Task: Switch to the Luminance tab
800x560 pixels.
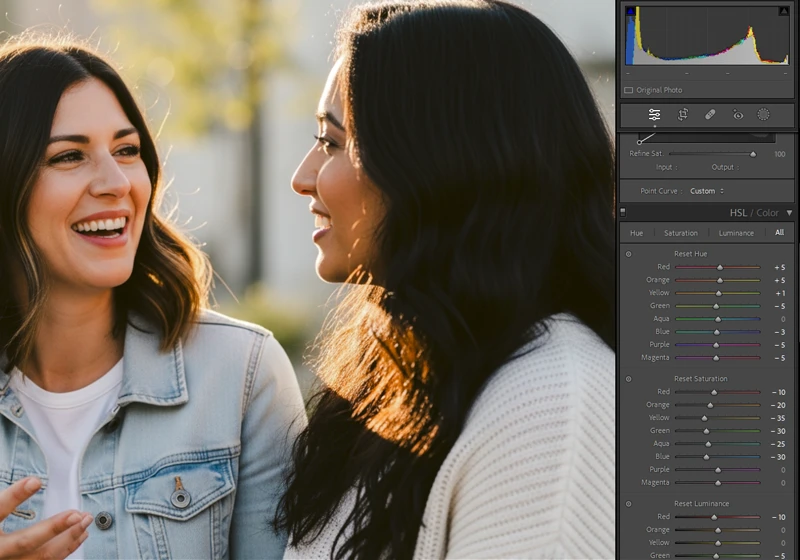Action: [x=736, y=233]
